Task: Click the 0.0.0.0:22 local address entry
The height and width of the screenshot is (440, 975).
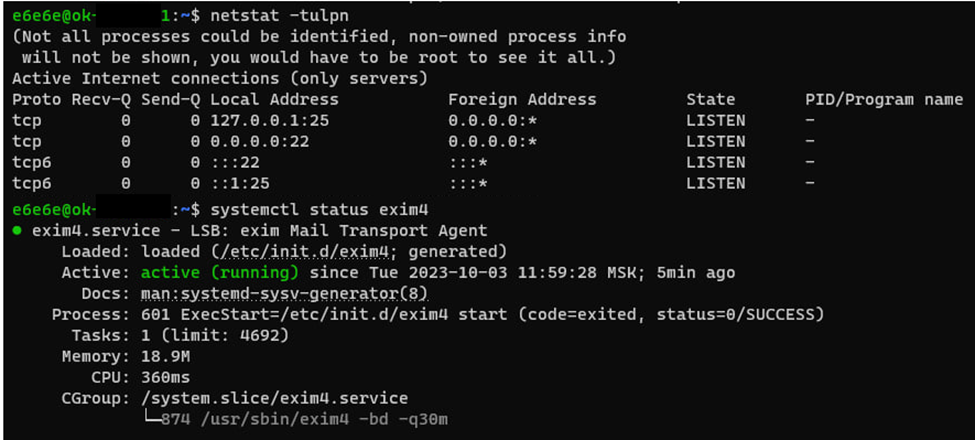Action: 261,142
